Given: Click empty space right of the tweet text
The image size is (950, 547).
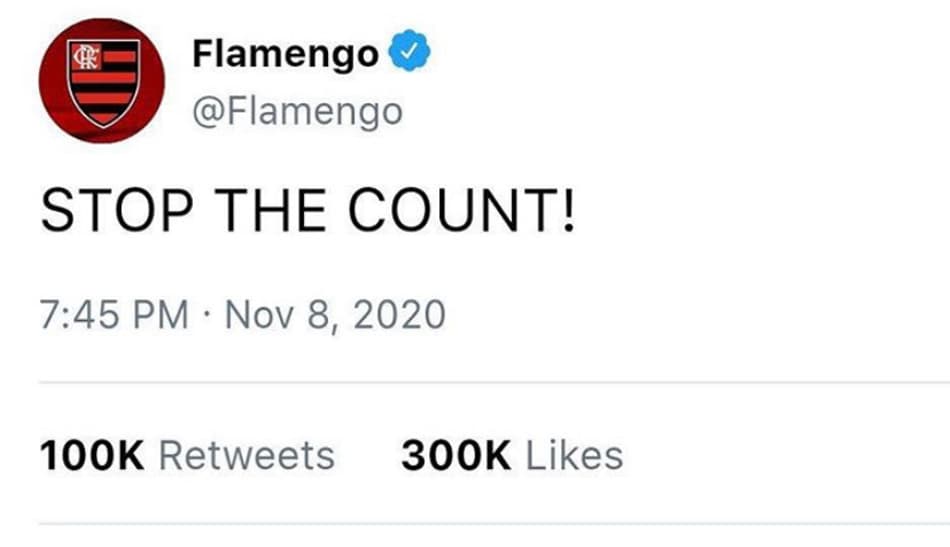Looking at the screenshot, I should [757, 210].
